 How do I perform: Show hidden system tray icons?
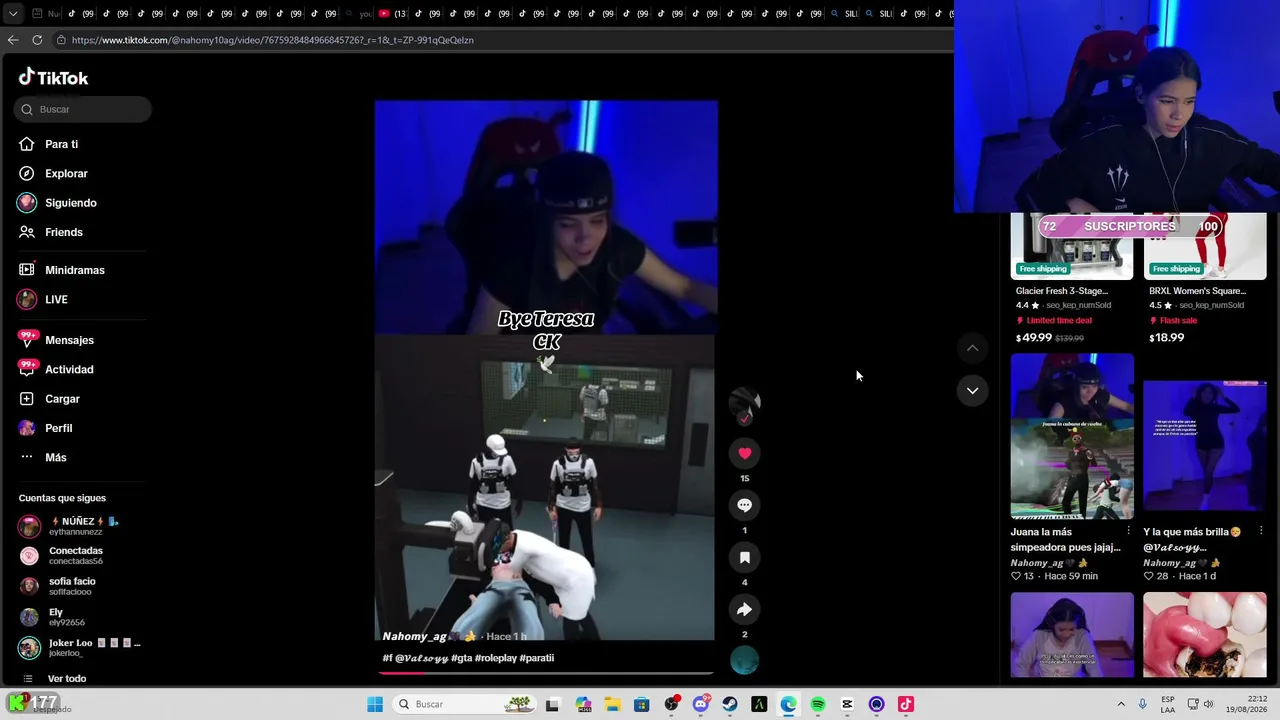[1121, 705]
